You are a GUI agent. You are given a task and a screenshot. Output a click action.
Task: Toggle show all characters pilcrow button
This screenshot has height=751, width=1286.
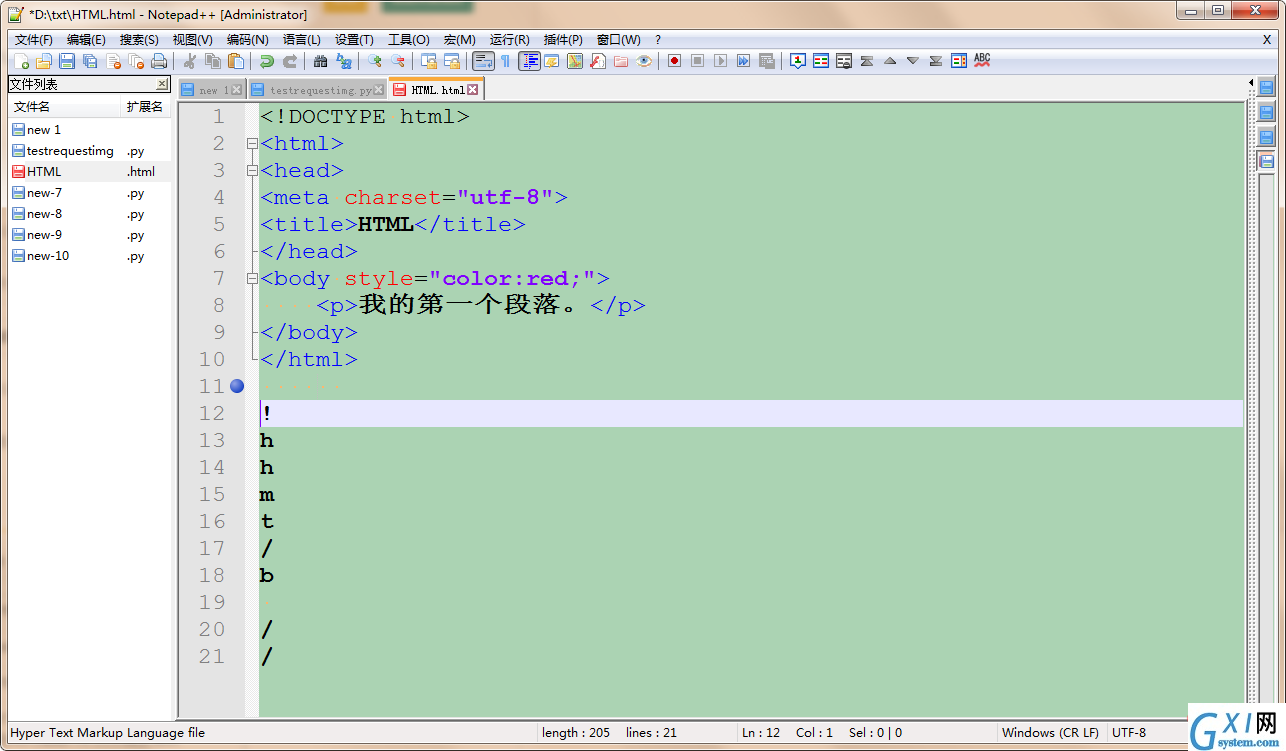point(506,61)
